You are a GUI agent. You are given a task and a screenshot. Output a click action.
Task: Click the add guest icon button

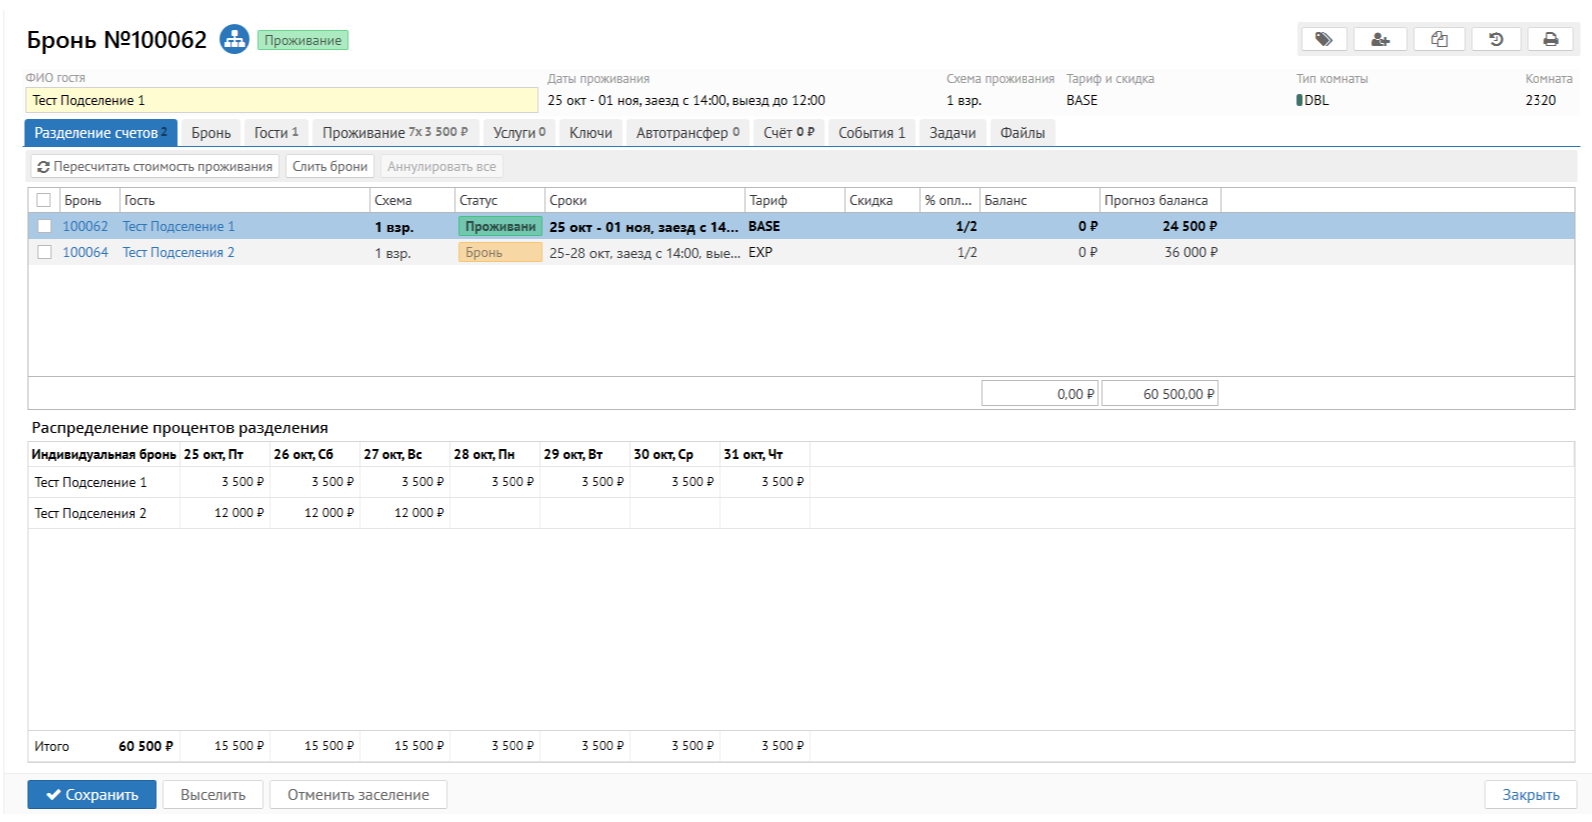[1380, 39]
